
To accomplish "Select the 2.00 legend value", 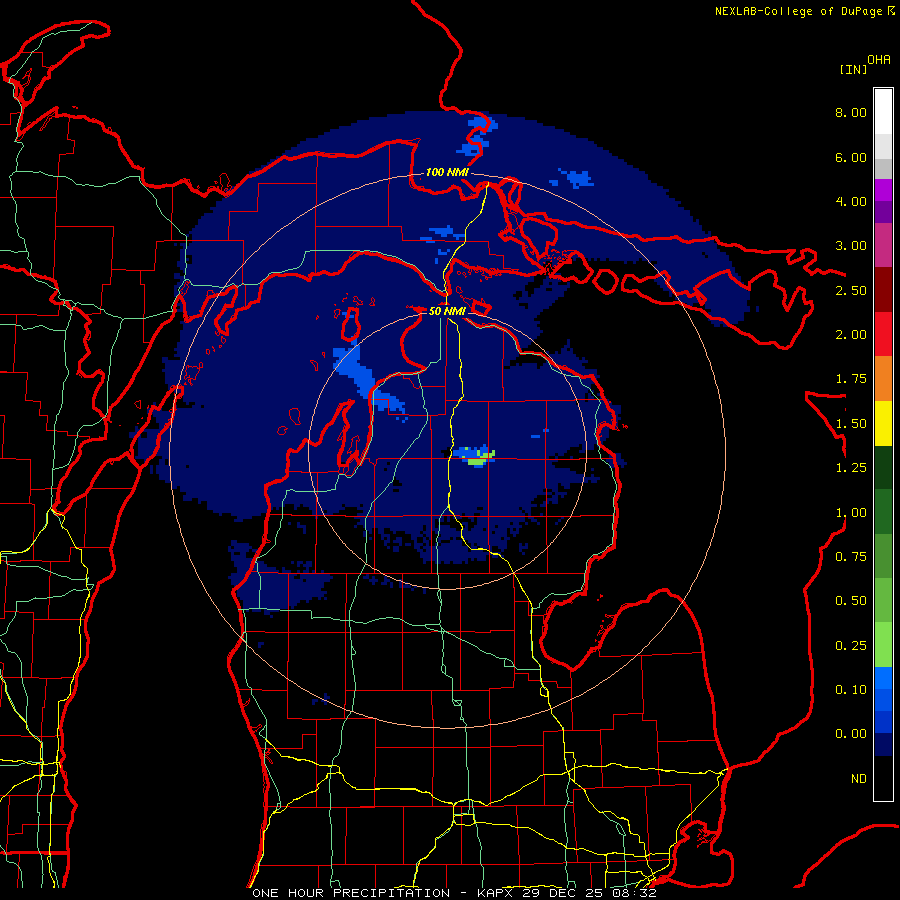I will [x=851, y=335].
